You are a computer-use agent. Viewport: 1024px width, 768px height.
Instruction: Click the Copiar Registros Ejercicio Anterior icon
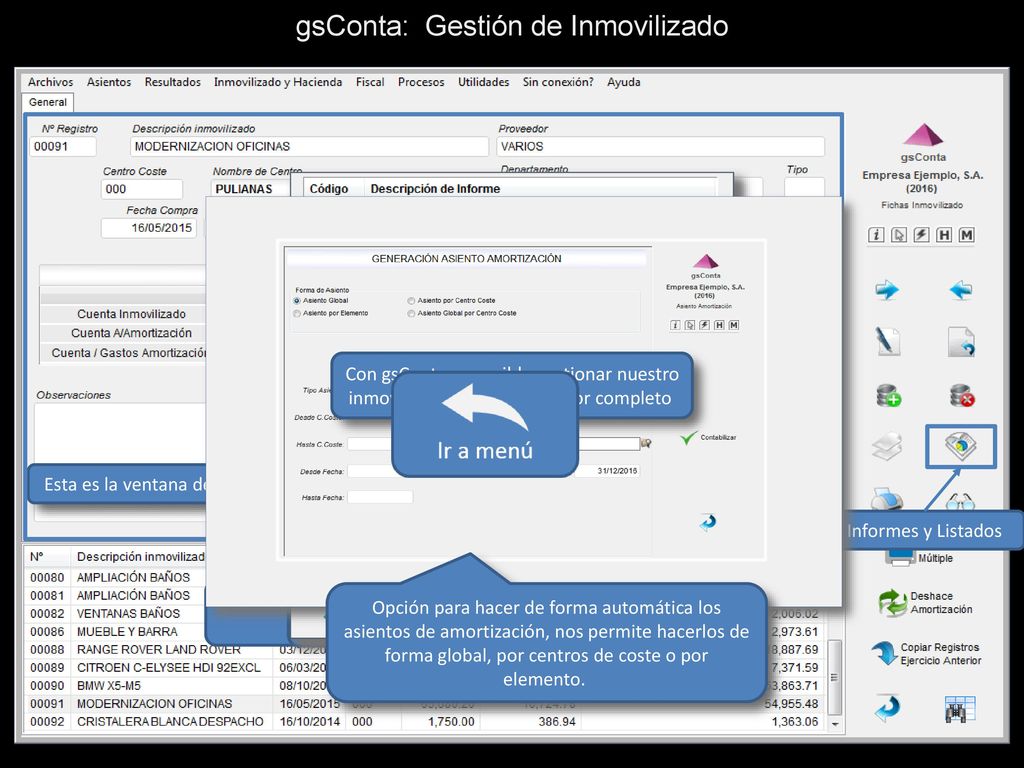click(x=885, y=653)
